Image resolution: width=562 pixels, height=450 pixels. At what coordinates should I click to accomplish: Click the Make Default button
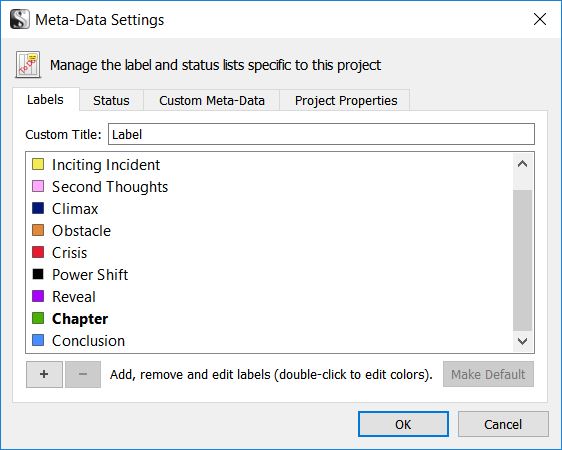click(488, 374)
